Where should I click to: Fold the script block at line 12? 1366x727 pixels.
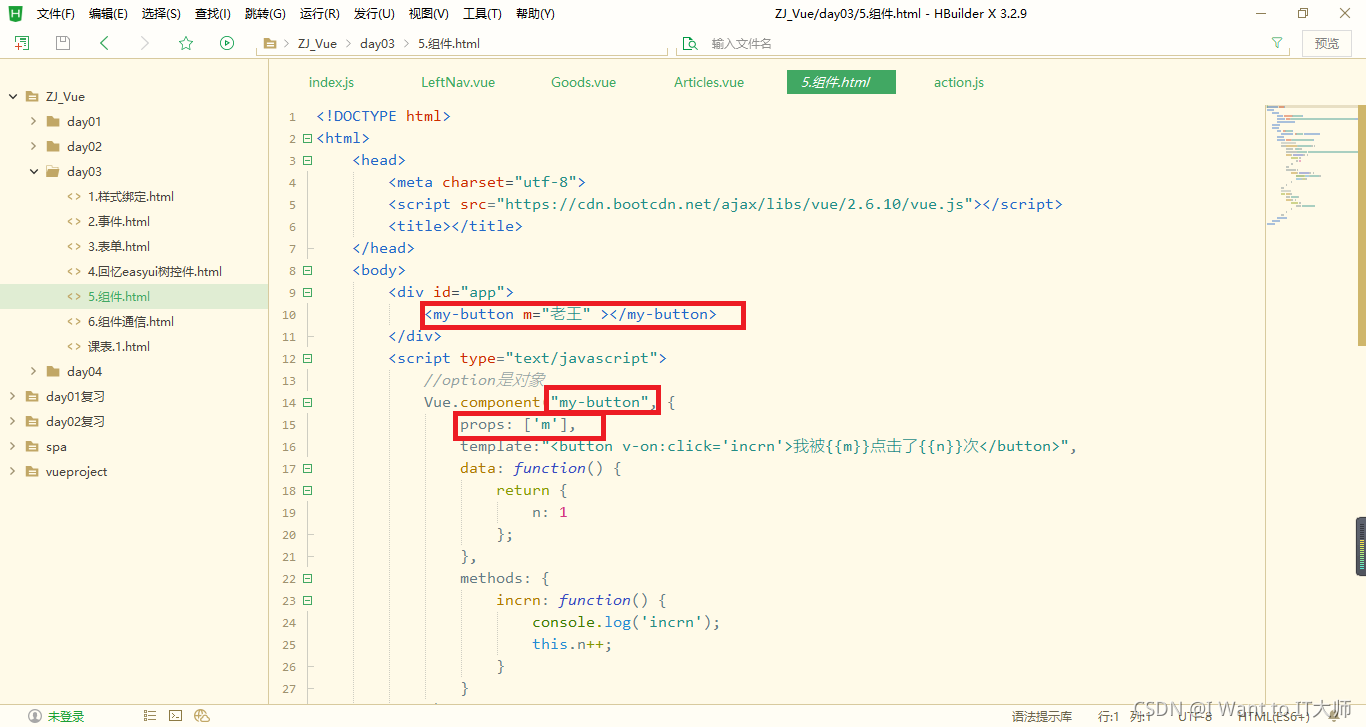pyautogui.click(x=308, y=359)
